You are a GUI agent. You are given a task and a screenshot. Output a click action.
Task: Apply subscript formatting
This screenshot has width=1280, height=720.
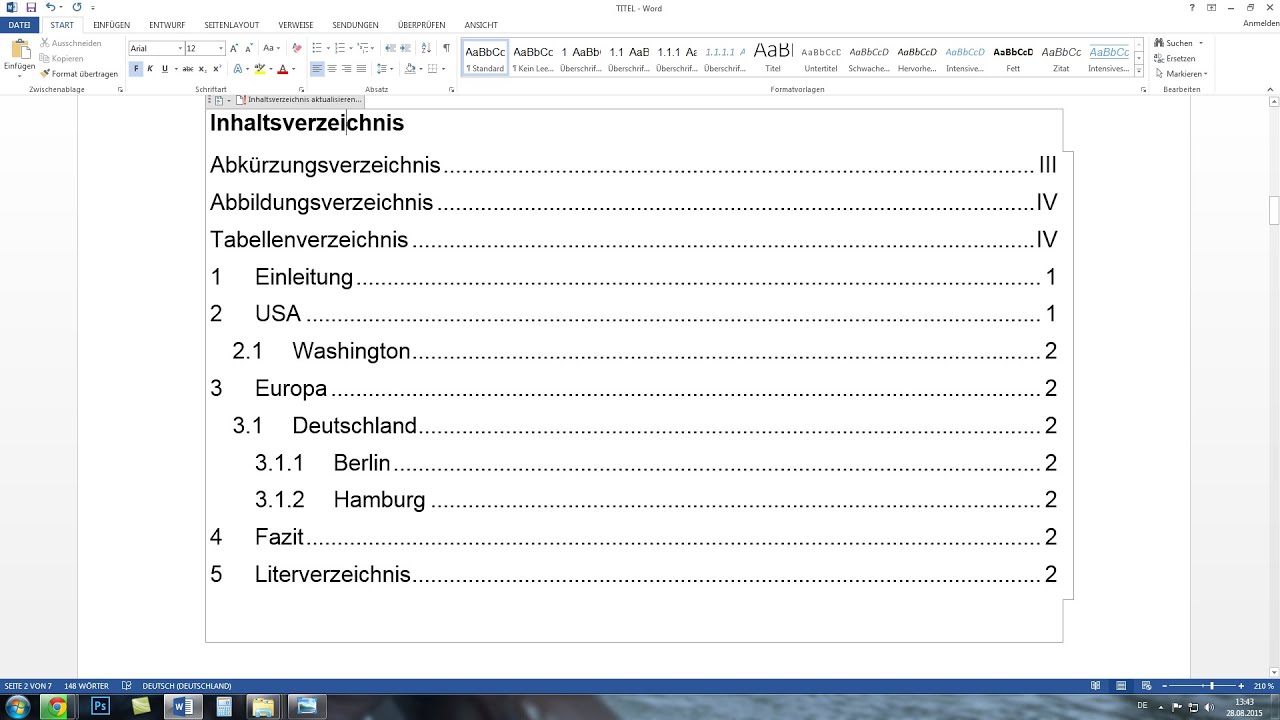[x=202, y=69]
